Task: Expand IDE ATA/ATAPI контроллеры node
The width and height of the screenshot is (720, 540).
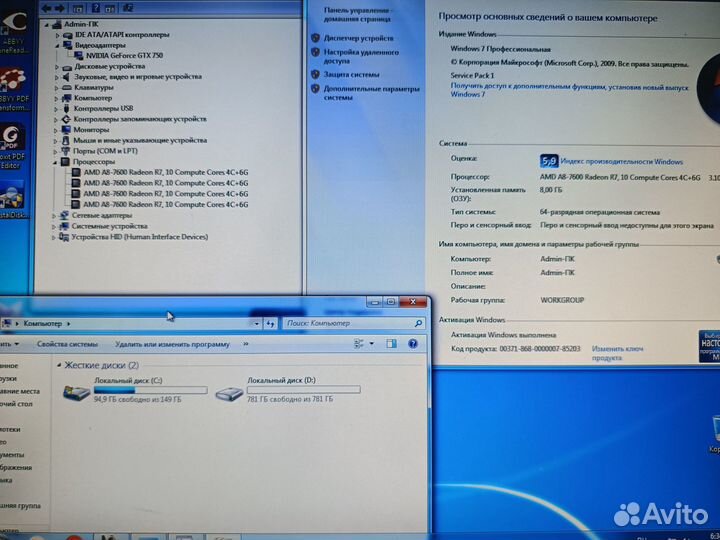Action: click(x=57, y=35)
